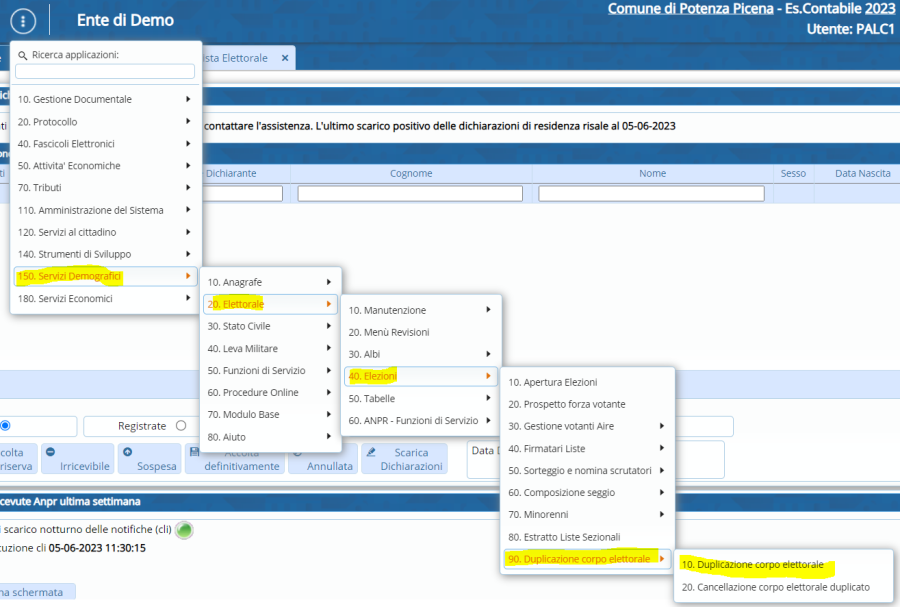Expand the 10. Gestione Documentale submenu
The image size is (900, 607).
point(105,99)
